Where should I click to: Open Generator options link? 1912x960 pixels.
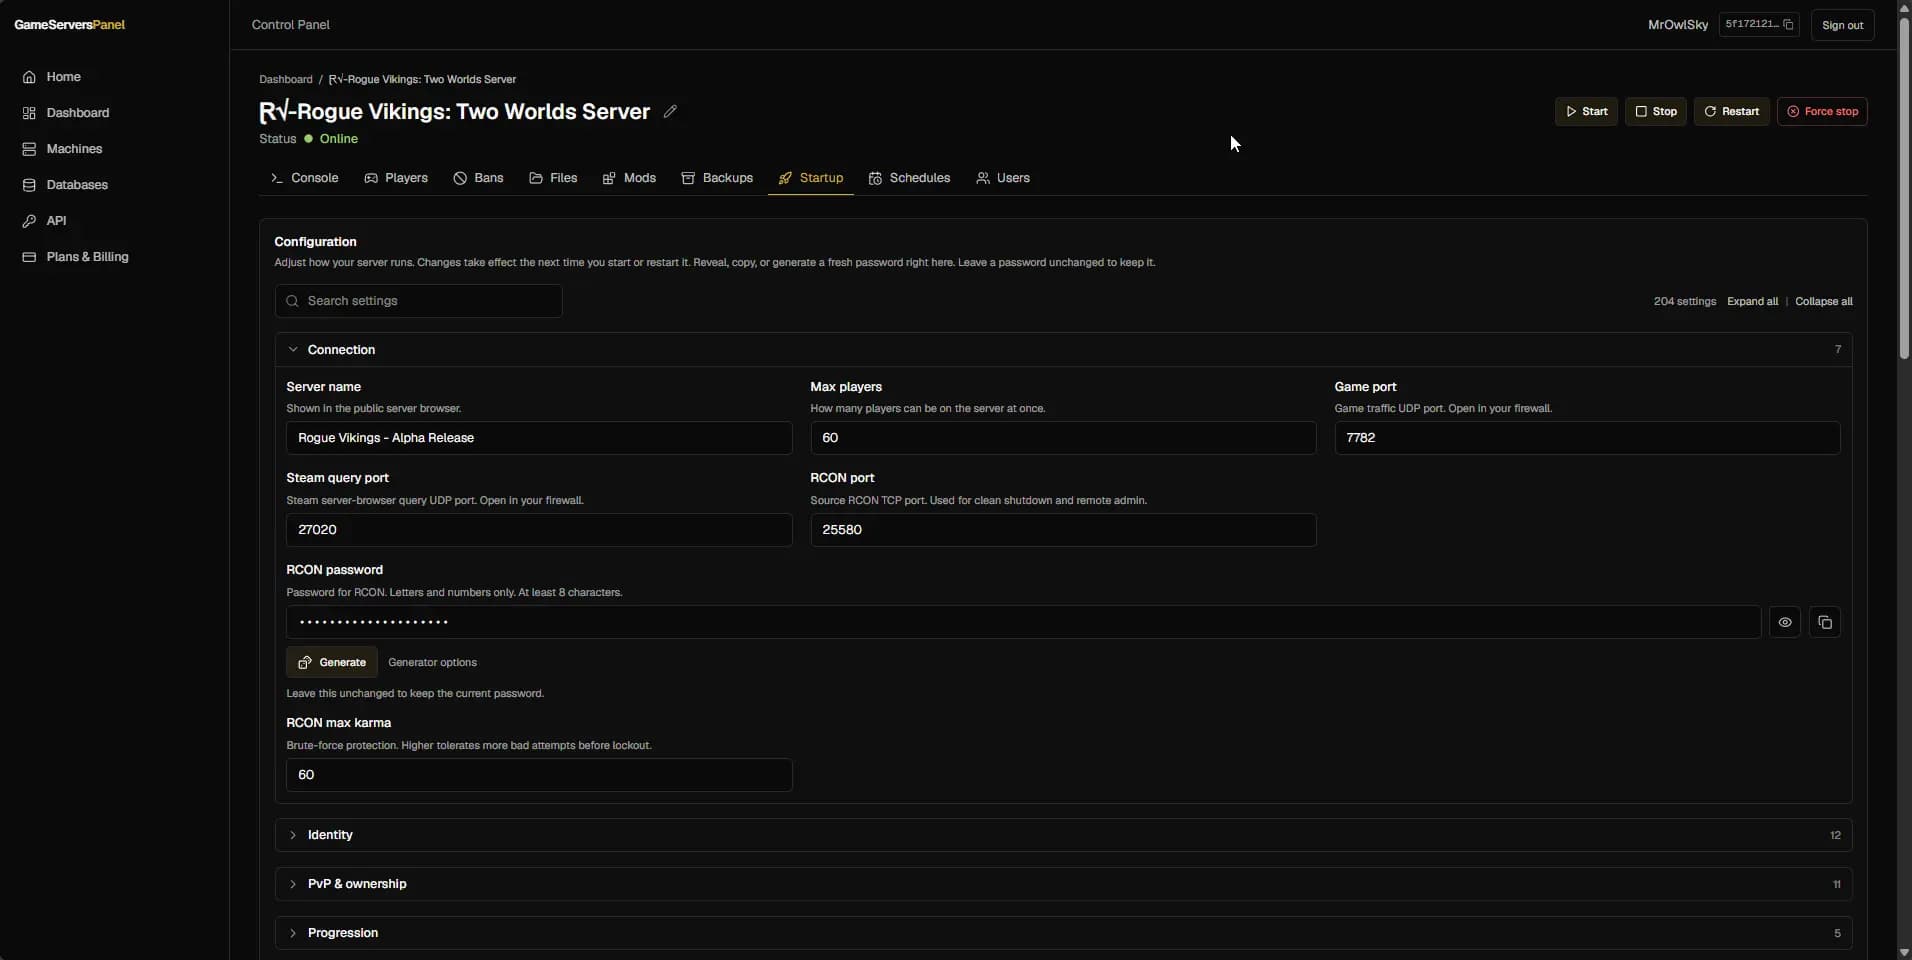[x=432, y=662]
